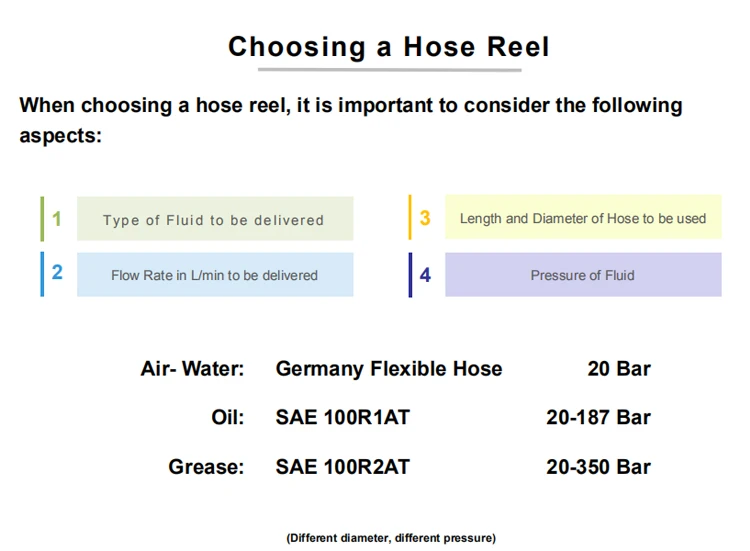The height and width of the screenshot is (551, 750).
Task: Click the "20-350 Bar" pressure value
Action: [x=598, y=467]
